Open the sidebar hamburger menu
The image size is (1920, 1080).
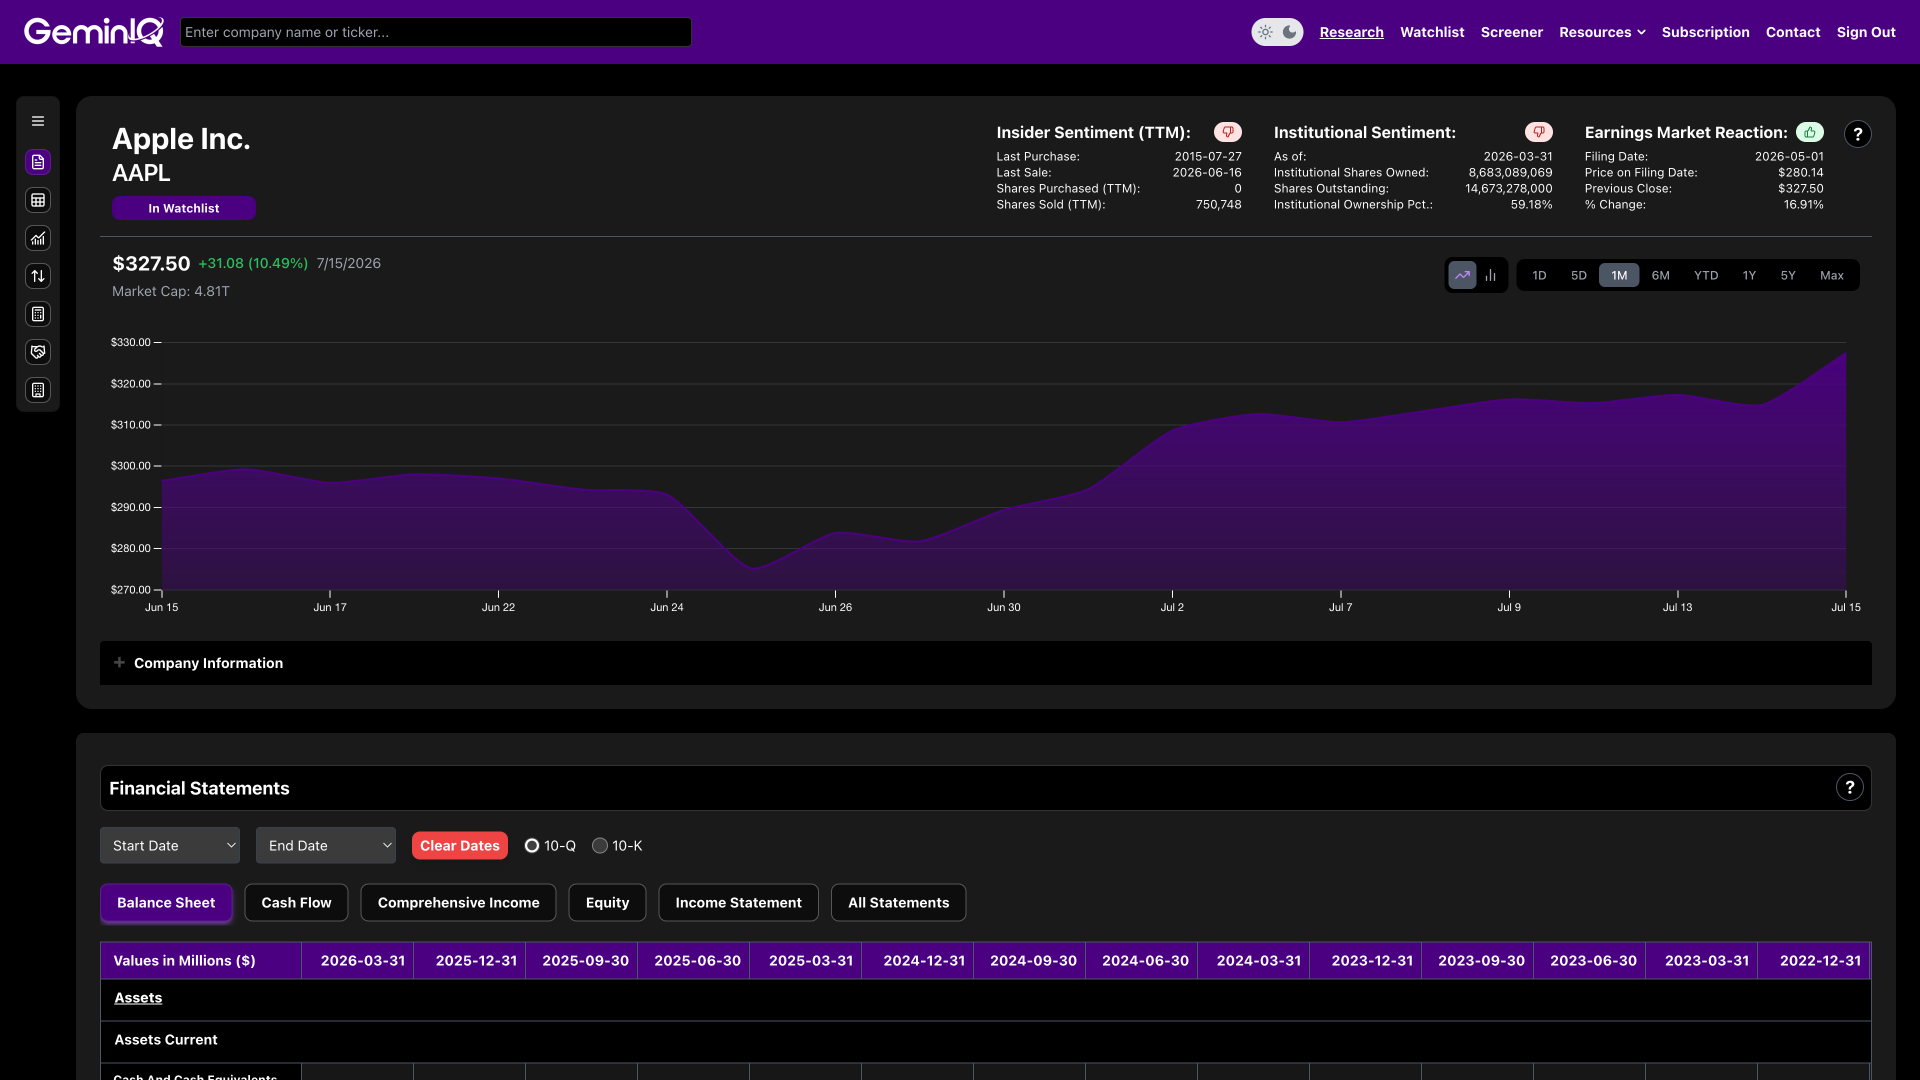[38, 121]
